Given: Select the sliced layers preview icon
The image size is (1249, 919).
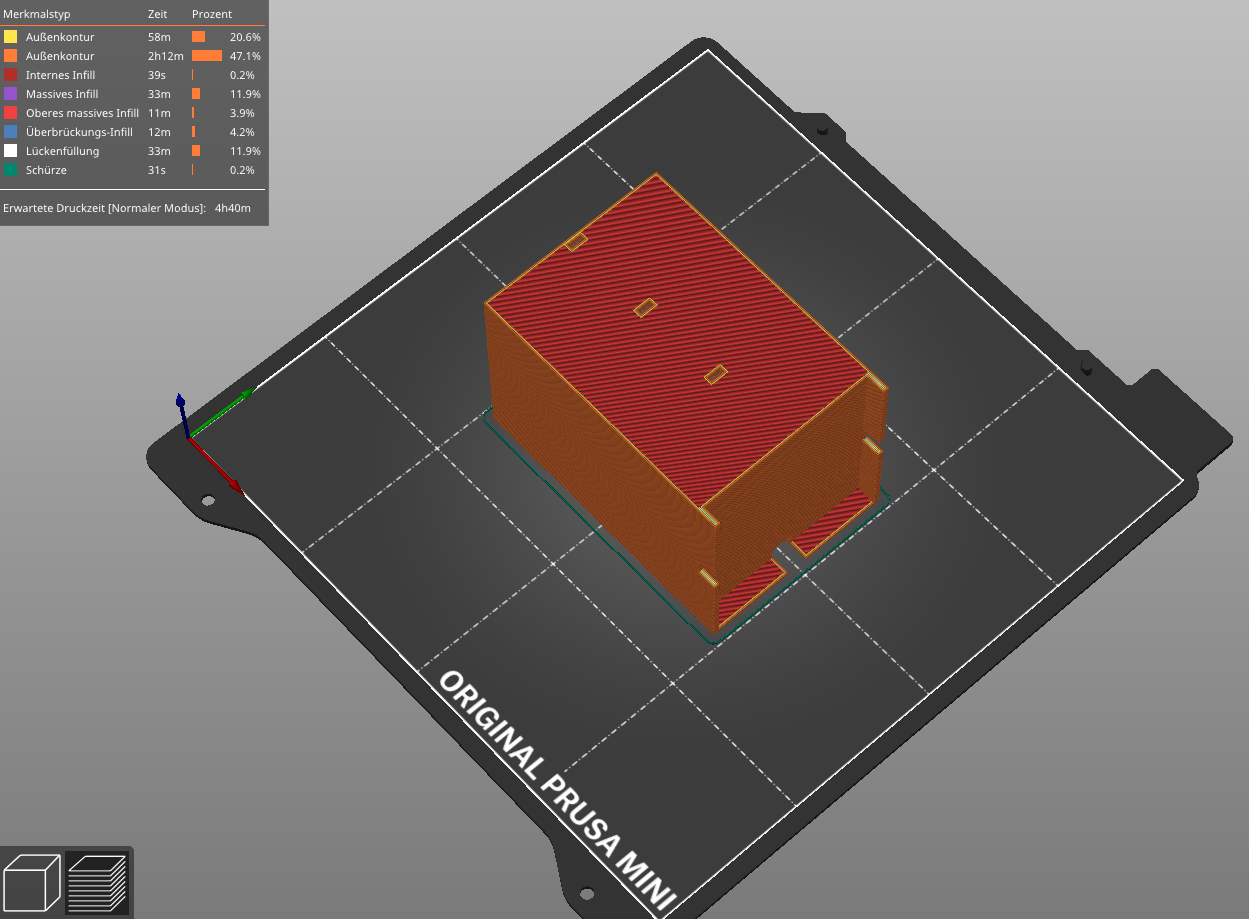Looking at the screenshot, I should pos(97,883).
